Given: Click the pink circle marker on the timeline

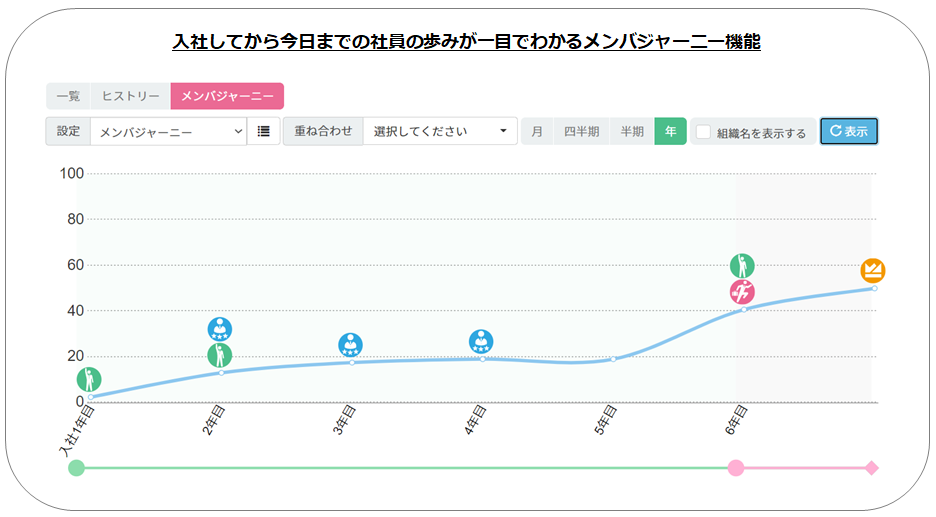Looking at the screenshot, I should click(x=736, y=468).
